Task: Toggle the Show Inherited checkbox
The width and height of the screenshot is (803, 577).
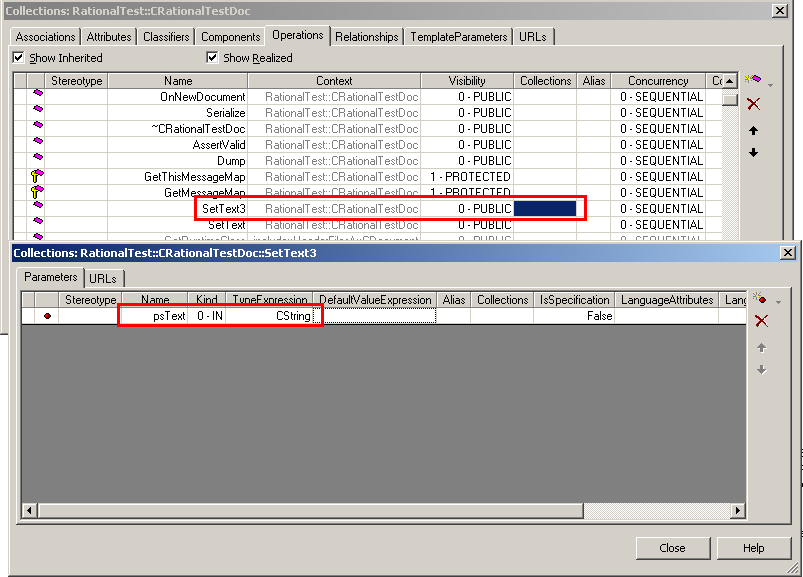Action: [x=18, y=57]
